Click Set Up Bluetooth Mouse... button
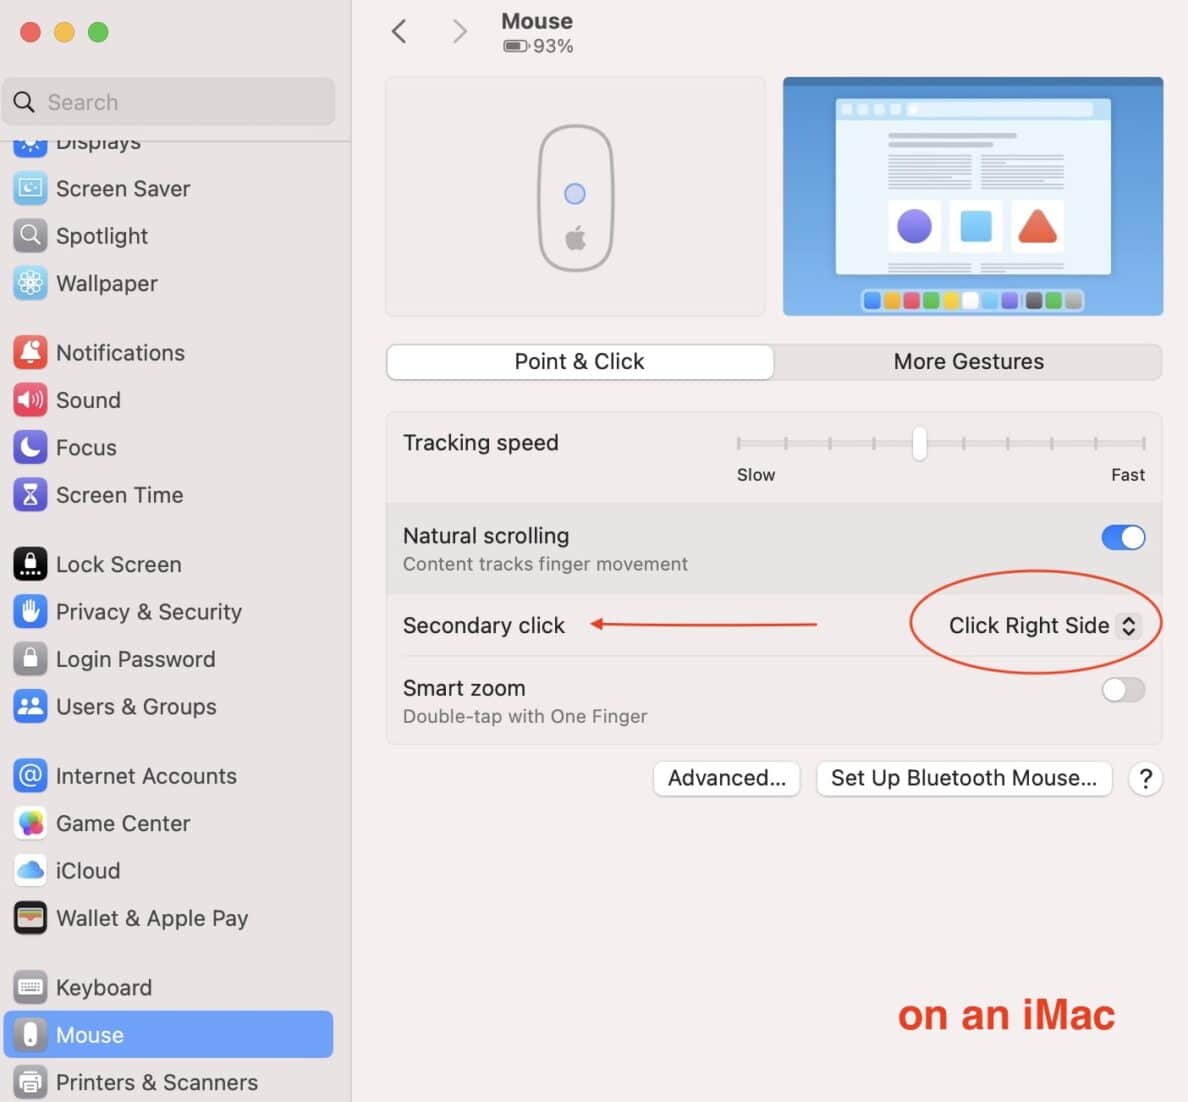 964,778
